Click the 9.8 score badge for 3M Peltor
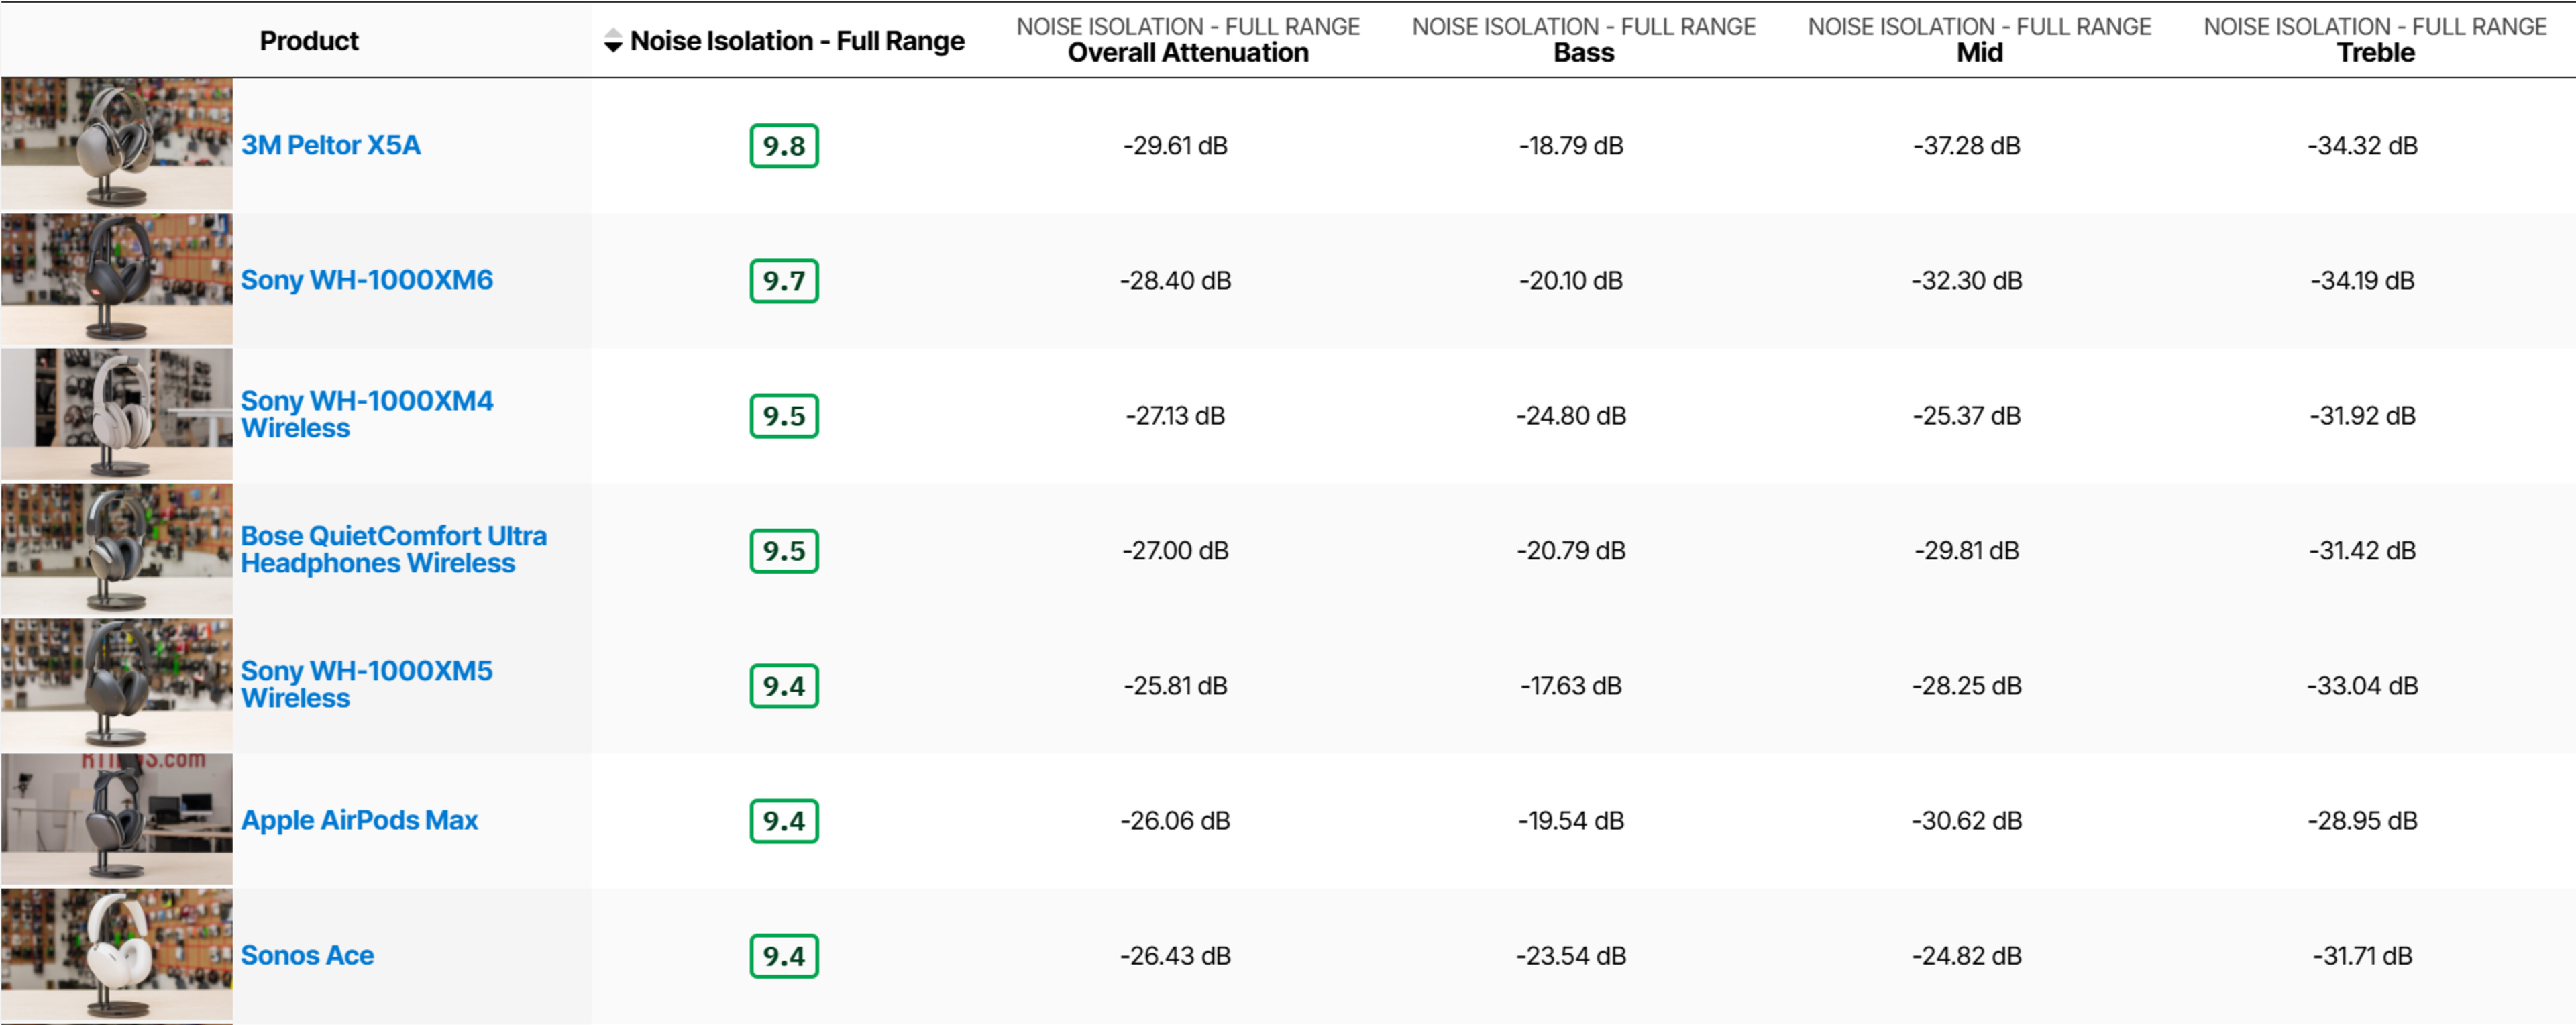Viewport: 2576px width, 1025px height. click(x=784, y=146)
